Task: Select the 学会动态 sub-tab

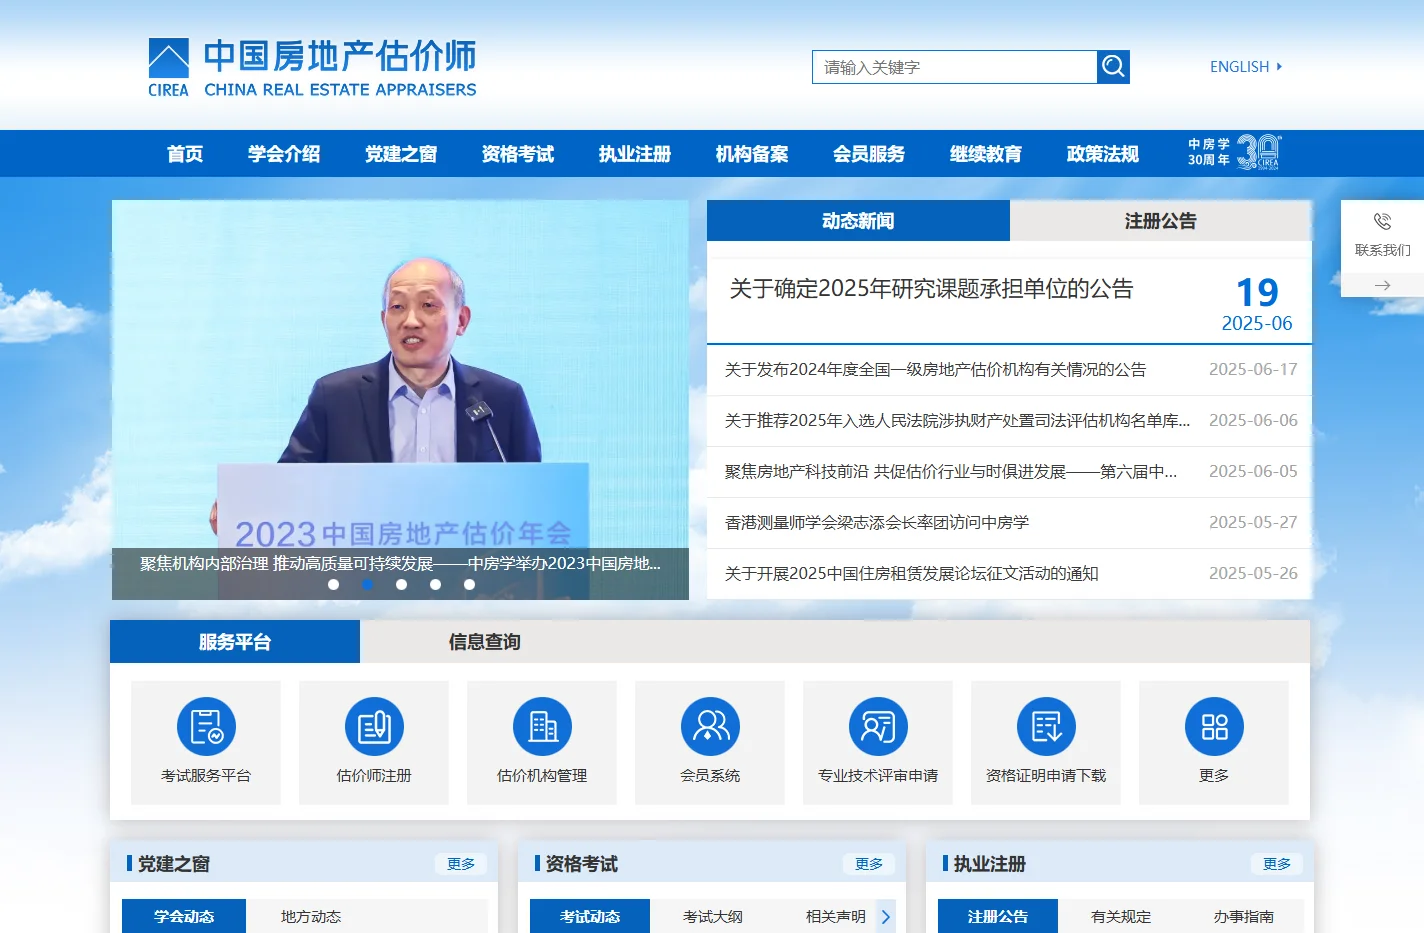Action: 184,916
